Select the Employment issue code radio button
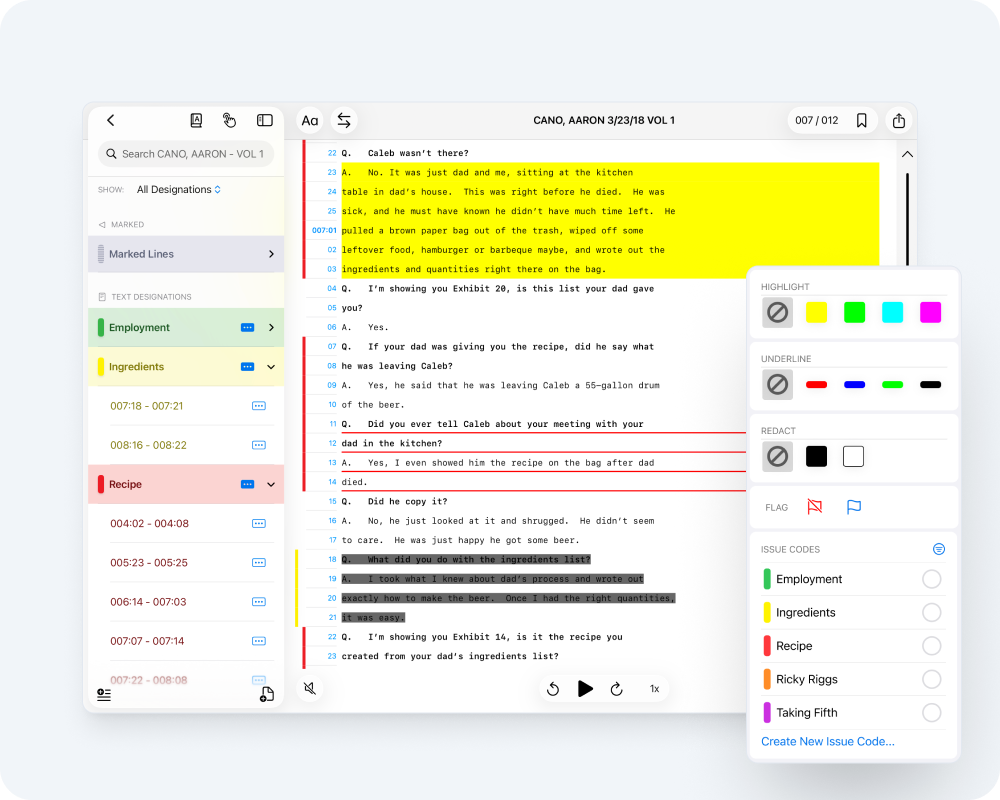Viewport: 1000px width, 800px height. pos(931,579)
